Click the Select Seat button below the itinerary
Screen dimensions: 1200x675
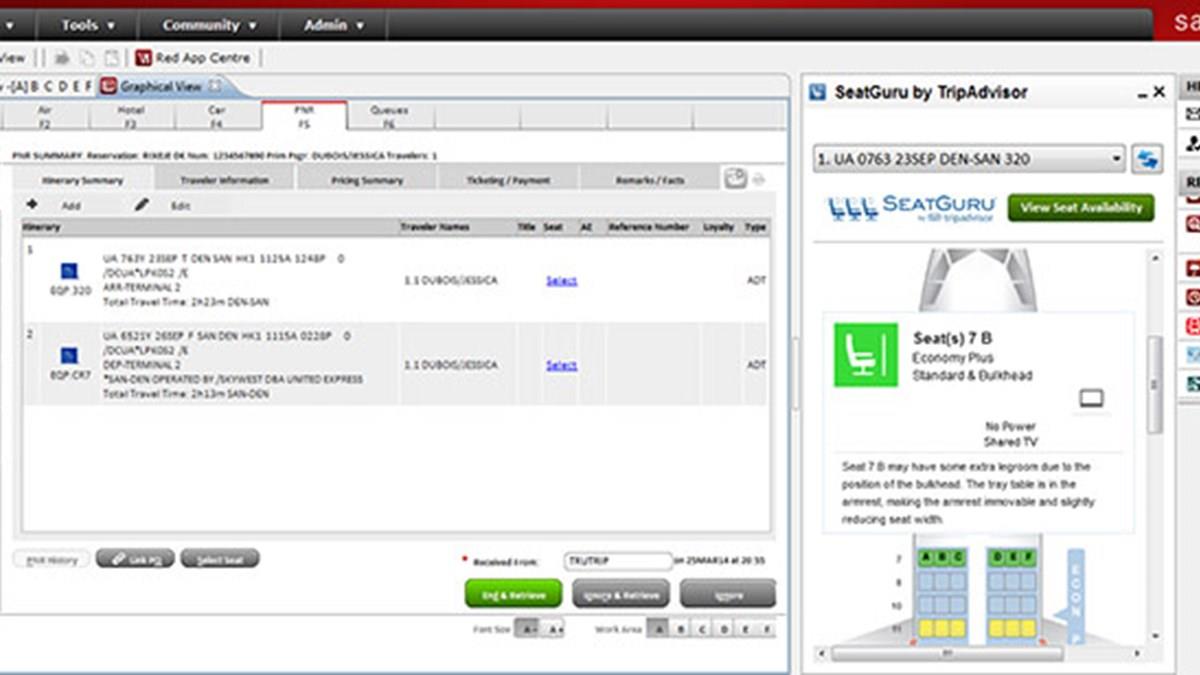tap(220, 559)
